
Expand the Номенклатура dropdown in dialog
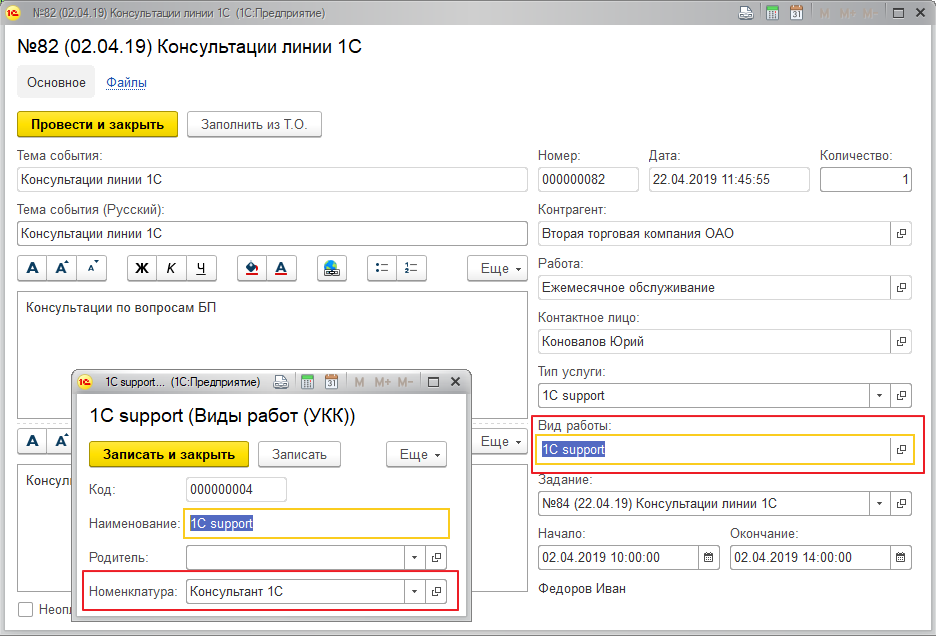(x=414, y=592)
